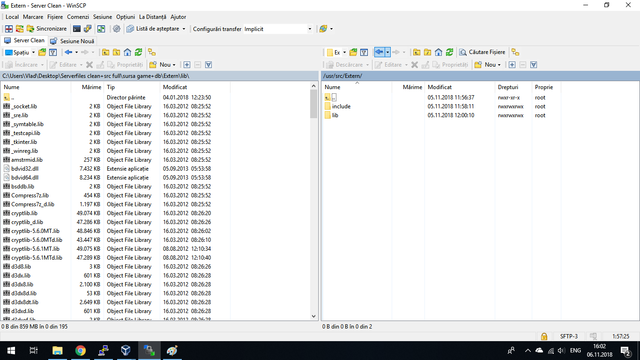Click local panel filter icon
This screenshot has height=360, width=640.
click(x=53, y=53)
